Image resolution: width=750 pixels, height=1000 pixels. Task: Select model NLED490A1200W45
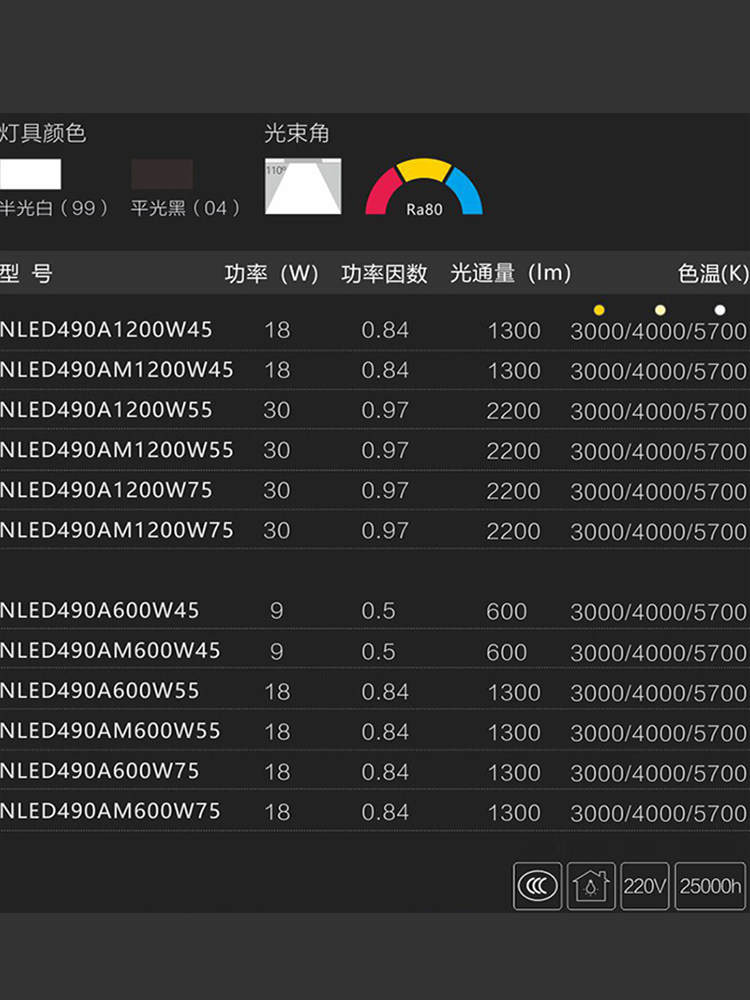click(x=106, y=330)
